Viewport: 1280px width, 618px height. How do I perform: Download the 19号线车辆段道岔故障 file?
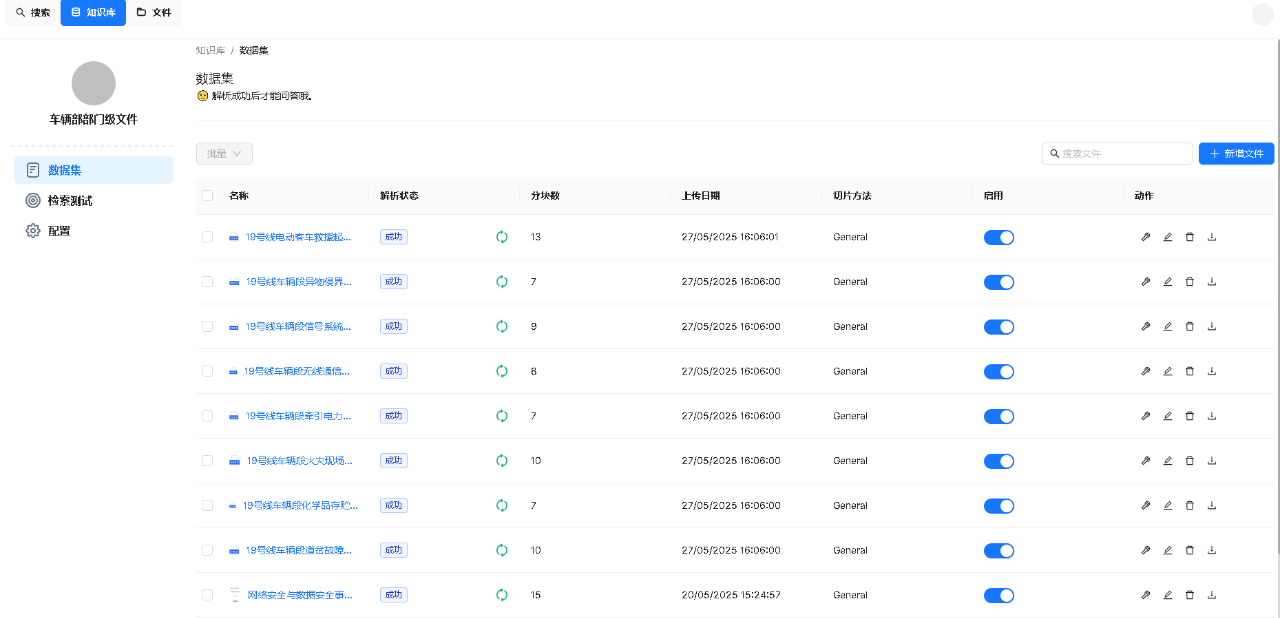(x=1212, y=550)
